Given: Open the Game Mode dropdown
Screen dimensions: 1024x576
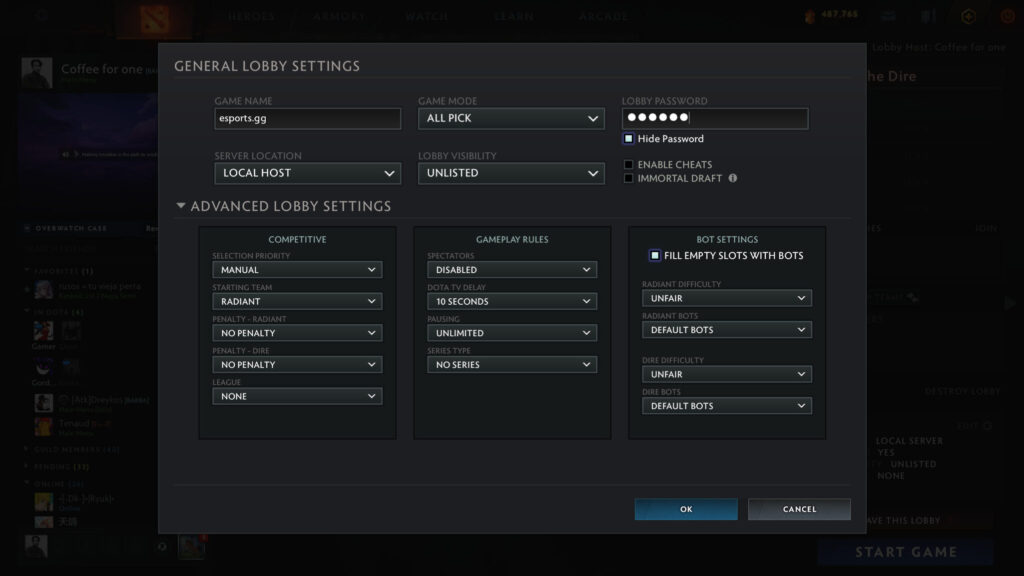Looking at the screenshot, I should (x=511, y=118).
